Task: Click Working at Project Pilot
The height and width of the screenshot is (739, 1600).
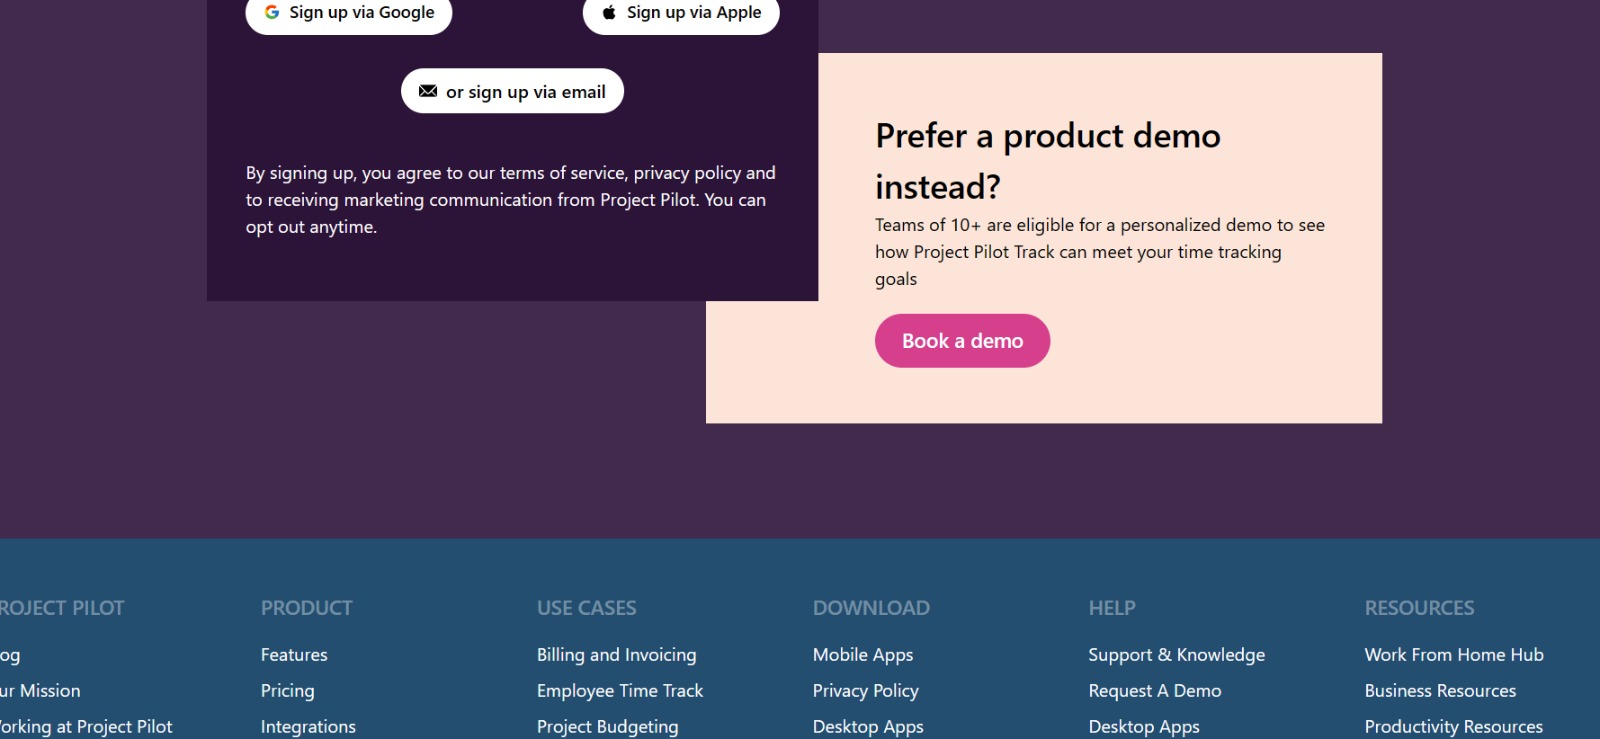Action: tap(85, 726)
